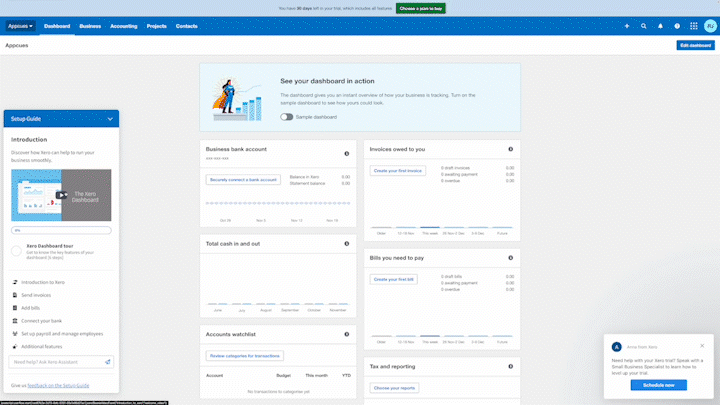Screen dimensions: 720x405
Task: Click the YTD column header
Action: click(x=346, y=376)
